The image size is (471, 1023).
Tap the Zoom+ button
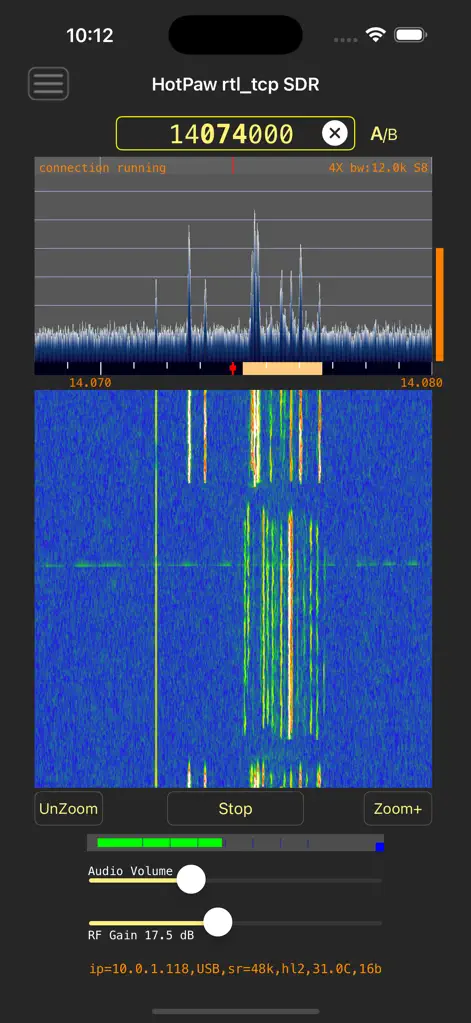398,808
